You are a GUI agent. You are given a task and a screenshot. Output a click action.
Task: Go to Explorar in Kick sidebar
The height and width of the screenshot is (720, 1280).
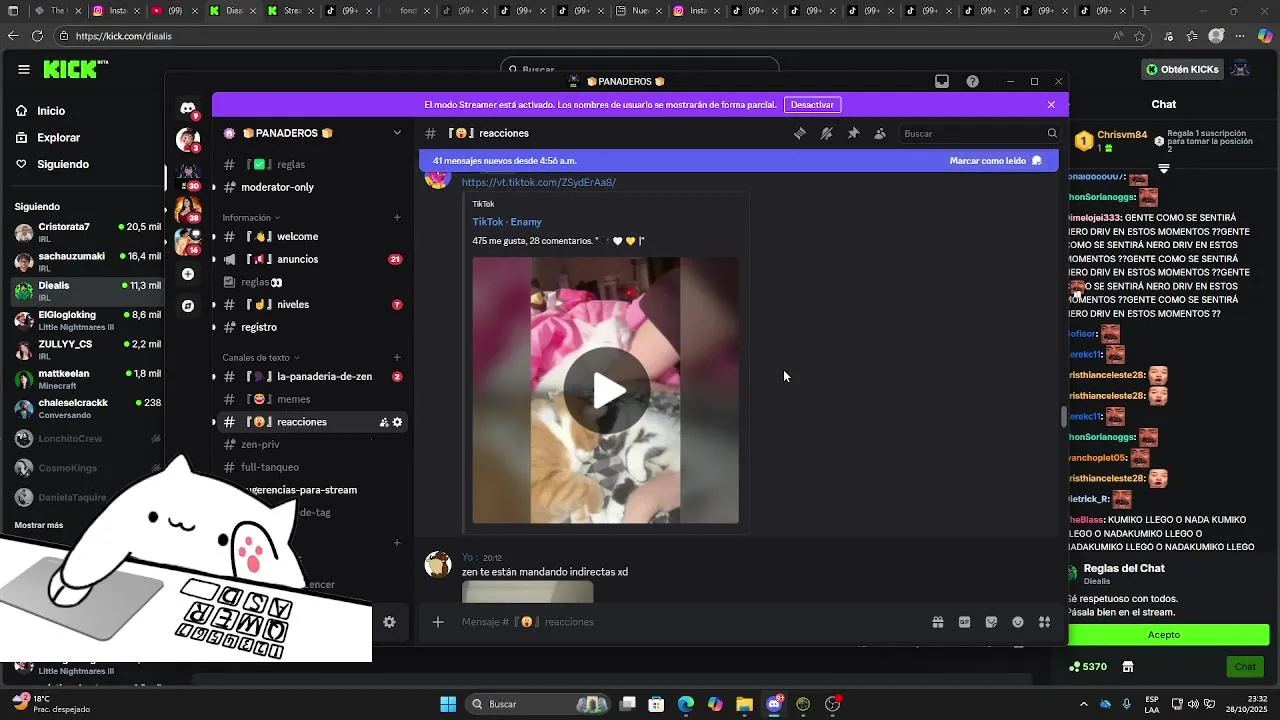tap(58, 138)
